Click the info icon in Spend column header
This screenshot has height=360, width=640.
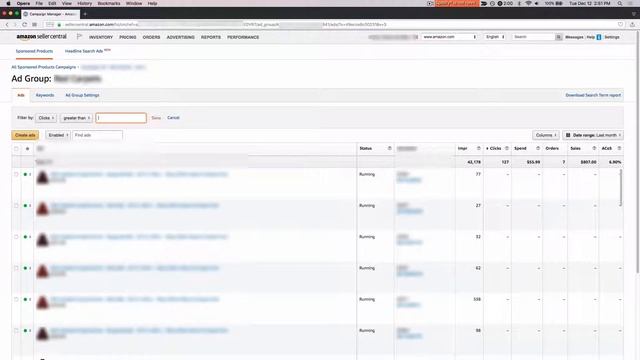pos(538,148)
